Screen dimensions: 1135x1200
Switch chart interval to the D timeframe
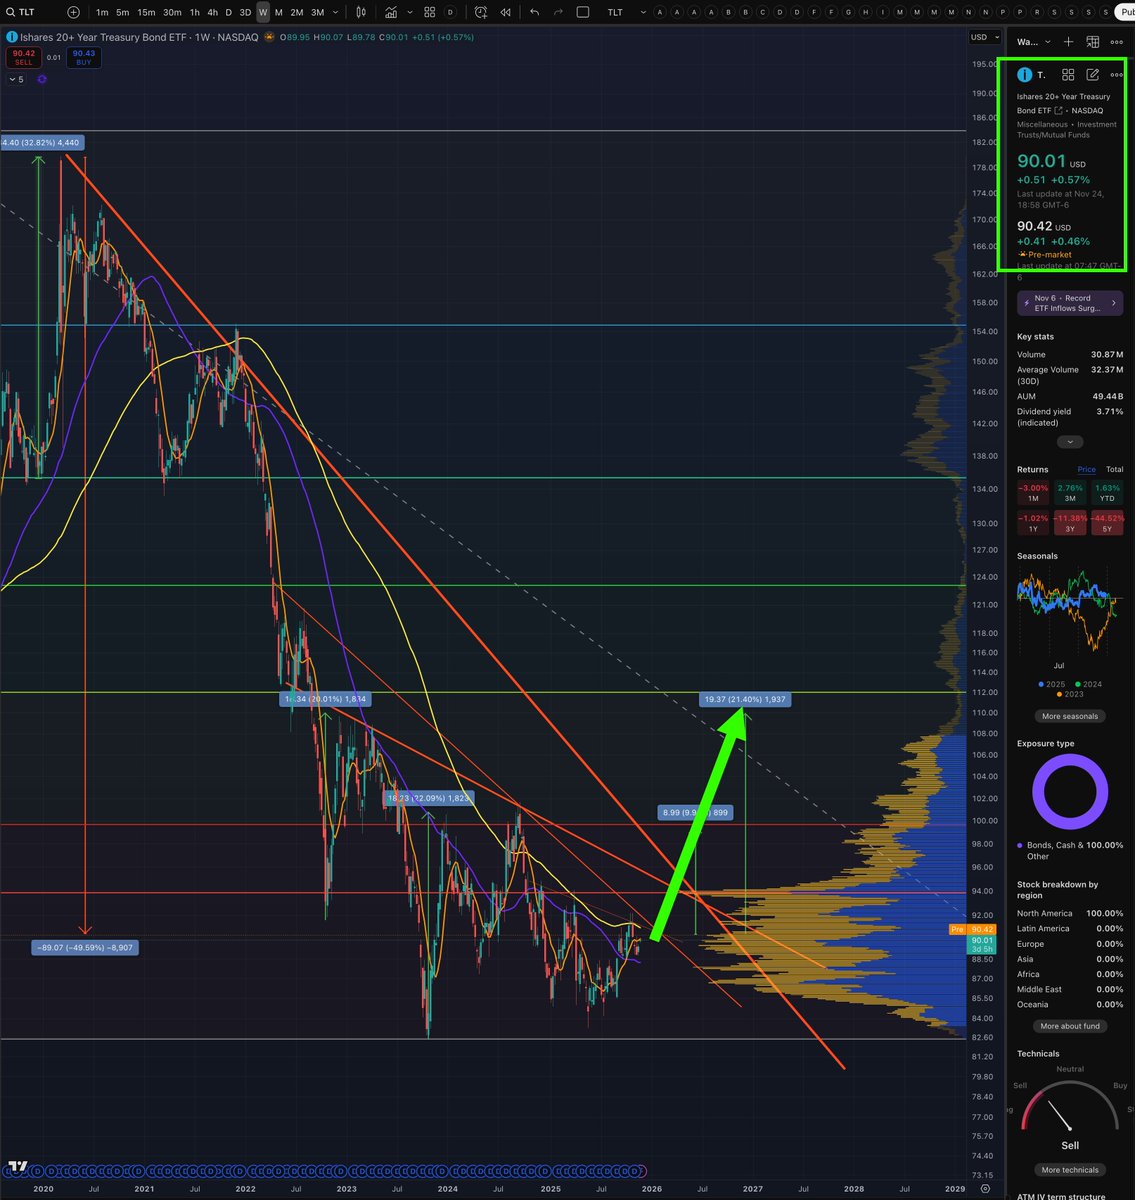(228, 12)
